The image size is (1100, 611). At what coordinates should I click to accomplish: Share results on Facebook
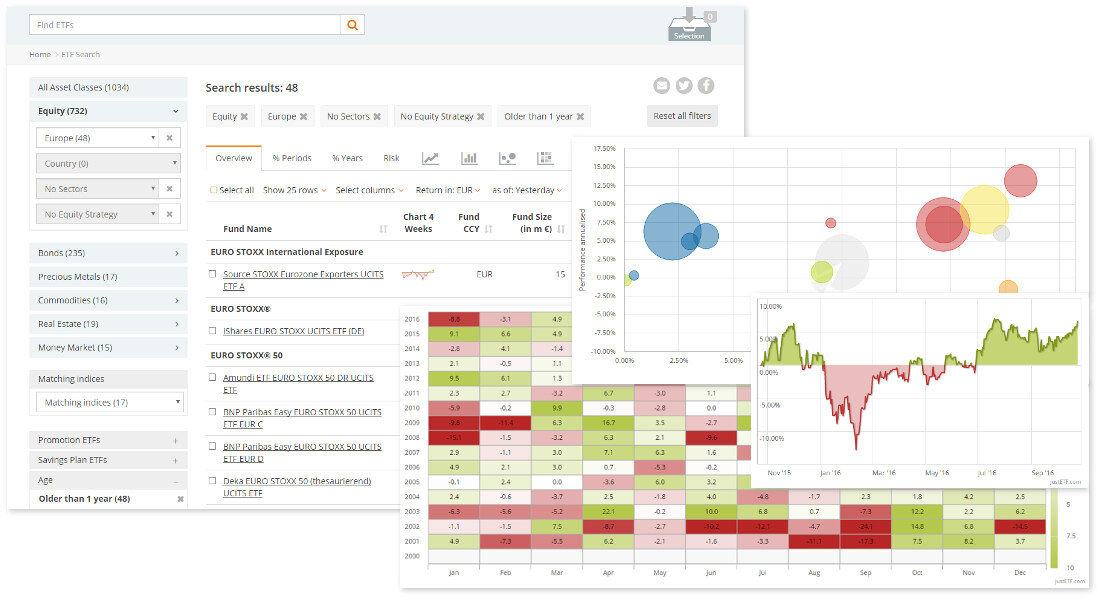706,86
